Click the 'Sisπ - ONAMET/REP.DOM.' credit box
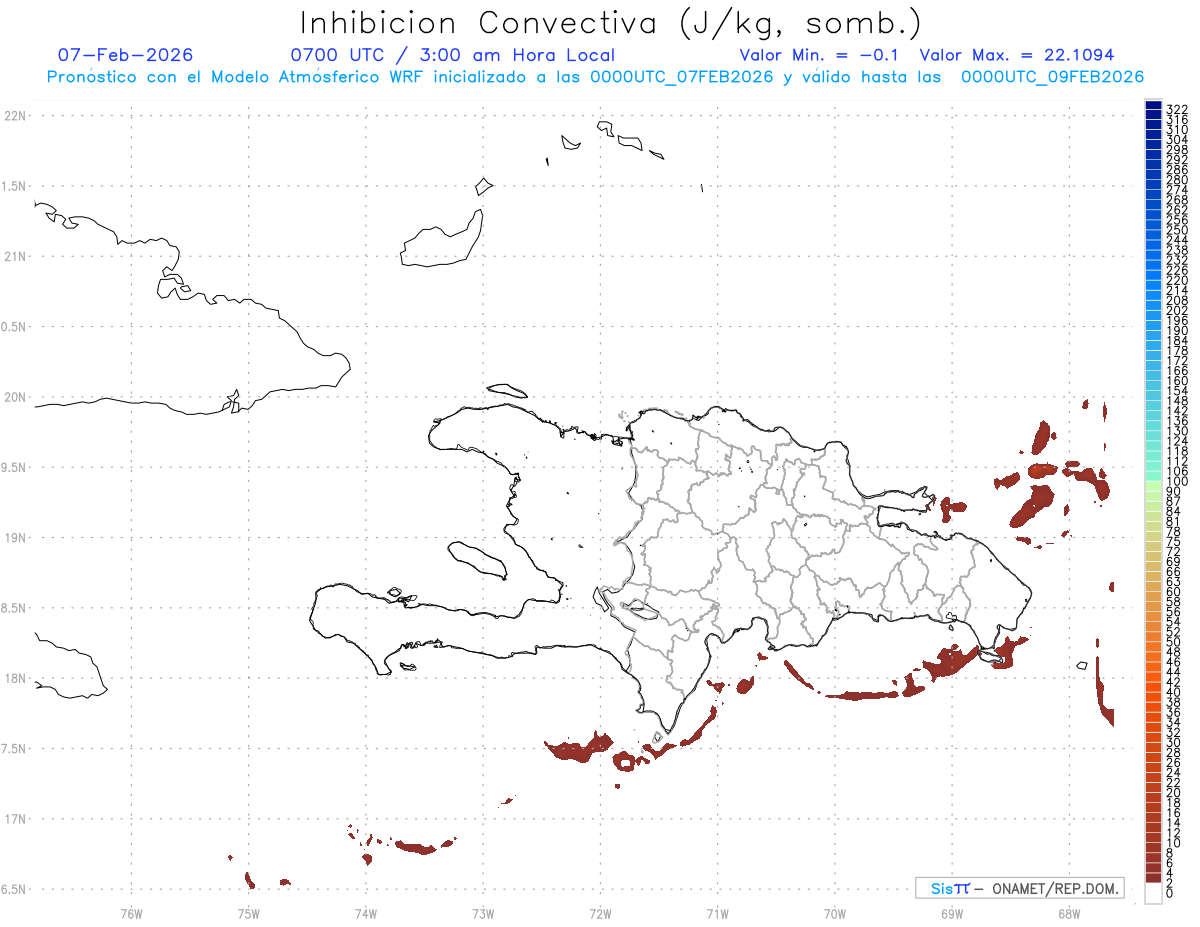 pos(1019,888)
